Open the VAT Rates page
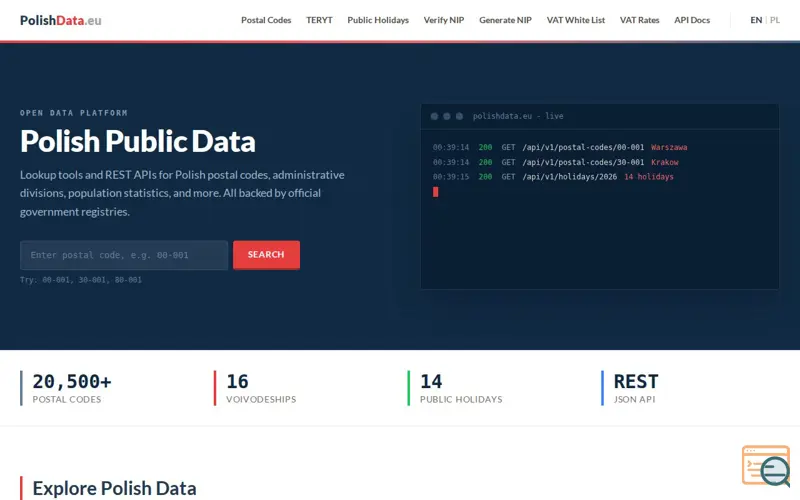The height and width of the screenshot is (500, 800). click(x=639, y=20)
